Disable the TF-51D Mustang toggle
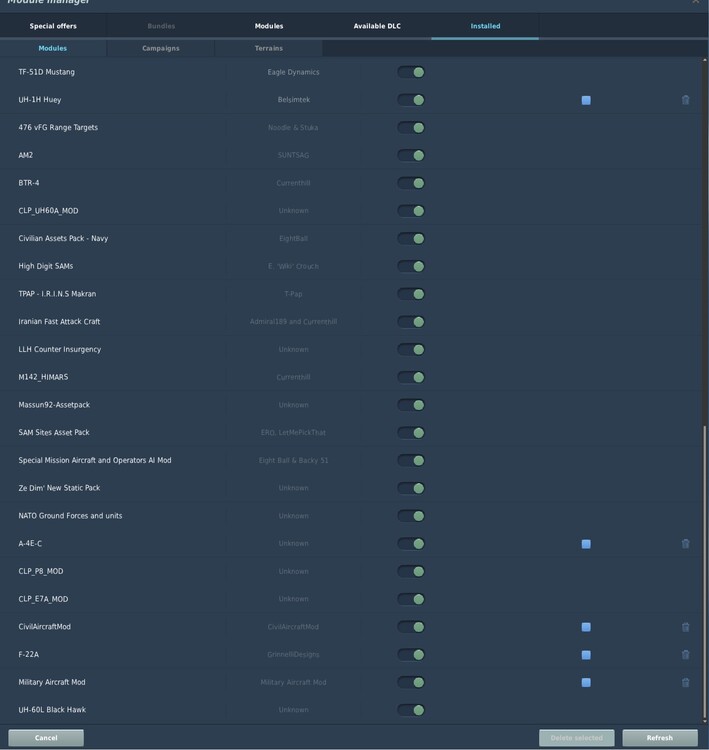Viewport: 709px width, 750px height. pyautogui.click(x=411, y=72)
